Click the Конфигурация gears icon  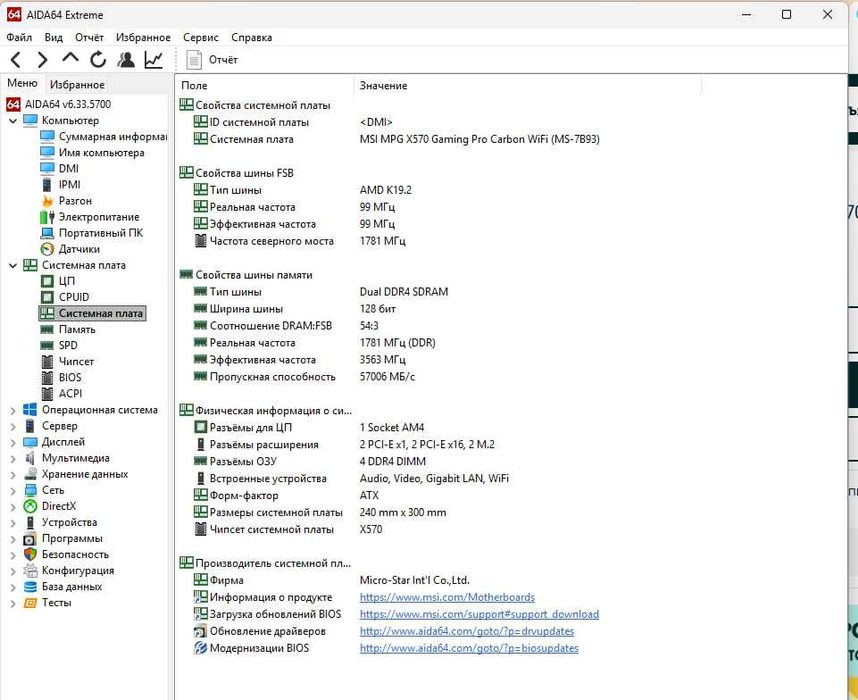(30, 571)
